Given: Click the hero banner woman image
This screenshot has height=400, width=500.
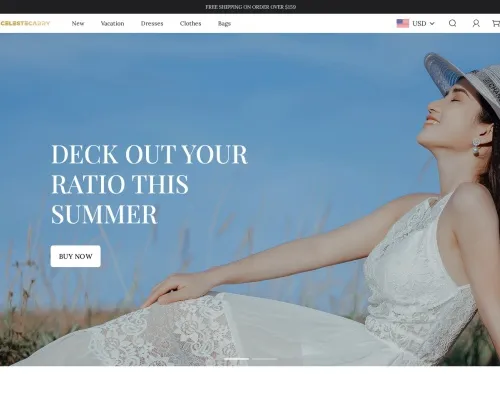Looking at the screenshot, I should tap(250, 199).
